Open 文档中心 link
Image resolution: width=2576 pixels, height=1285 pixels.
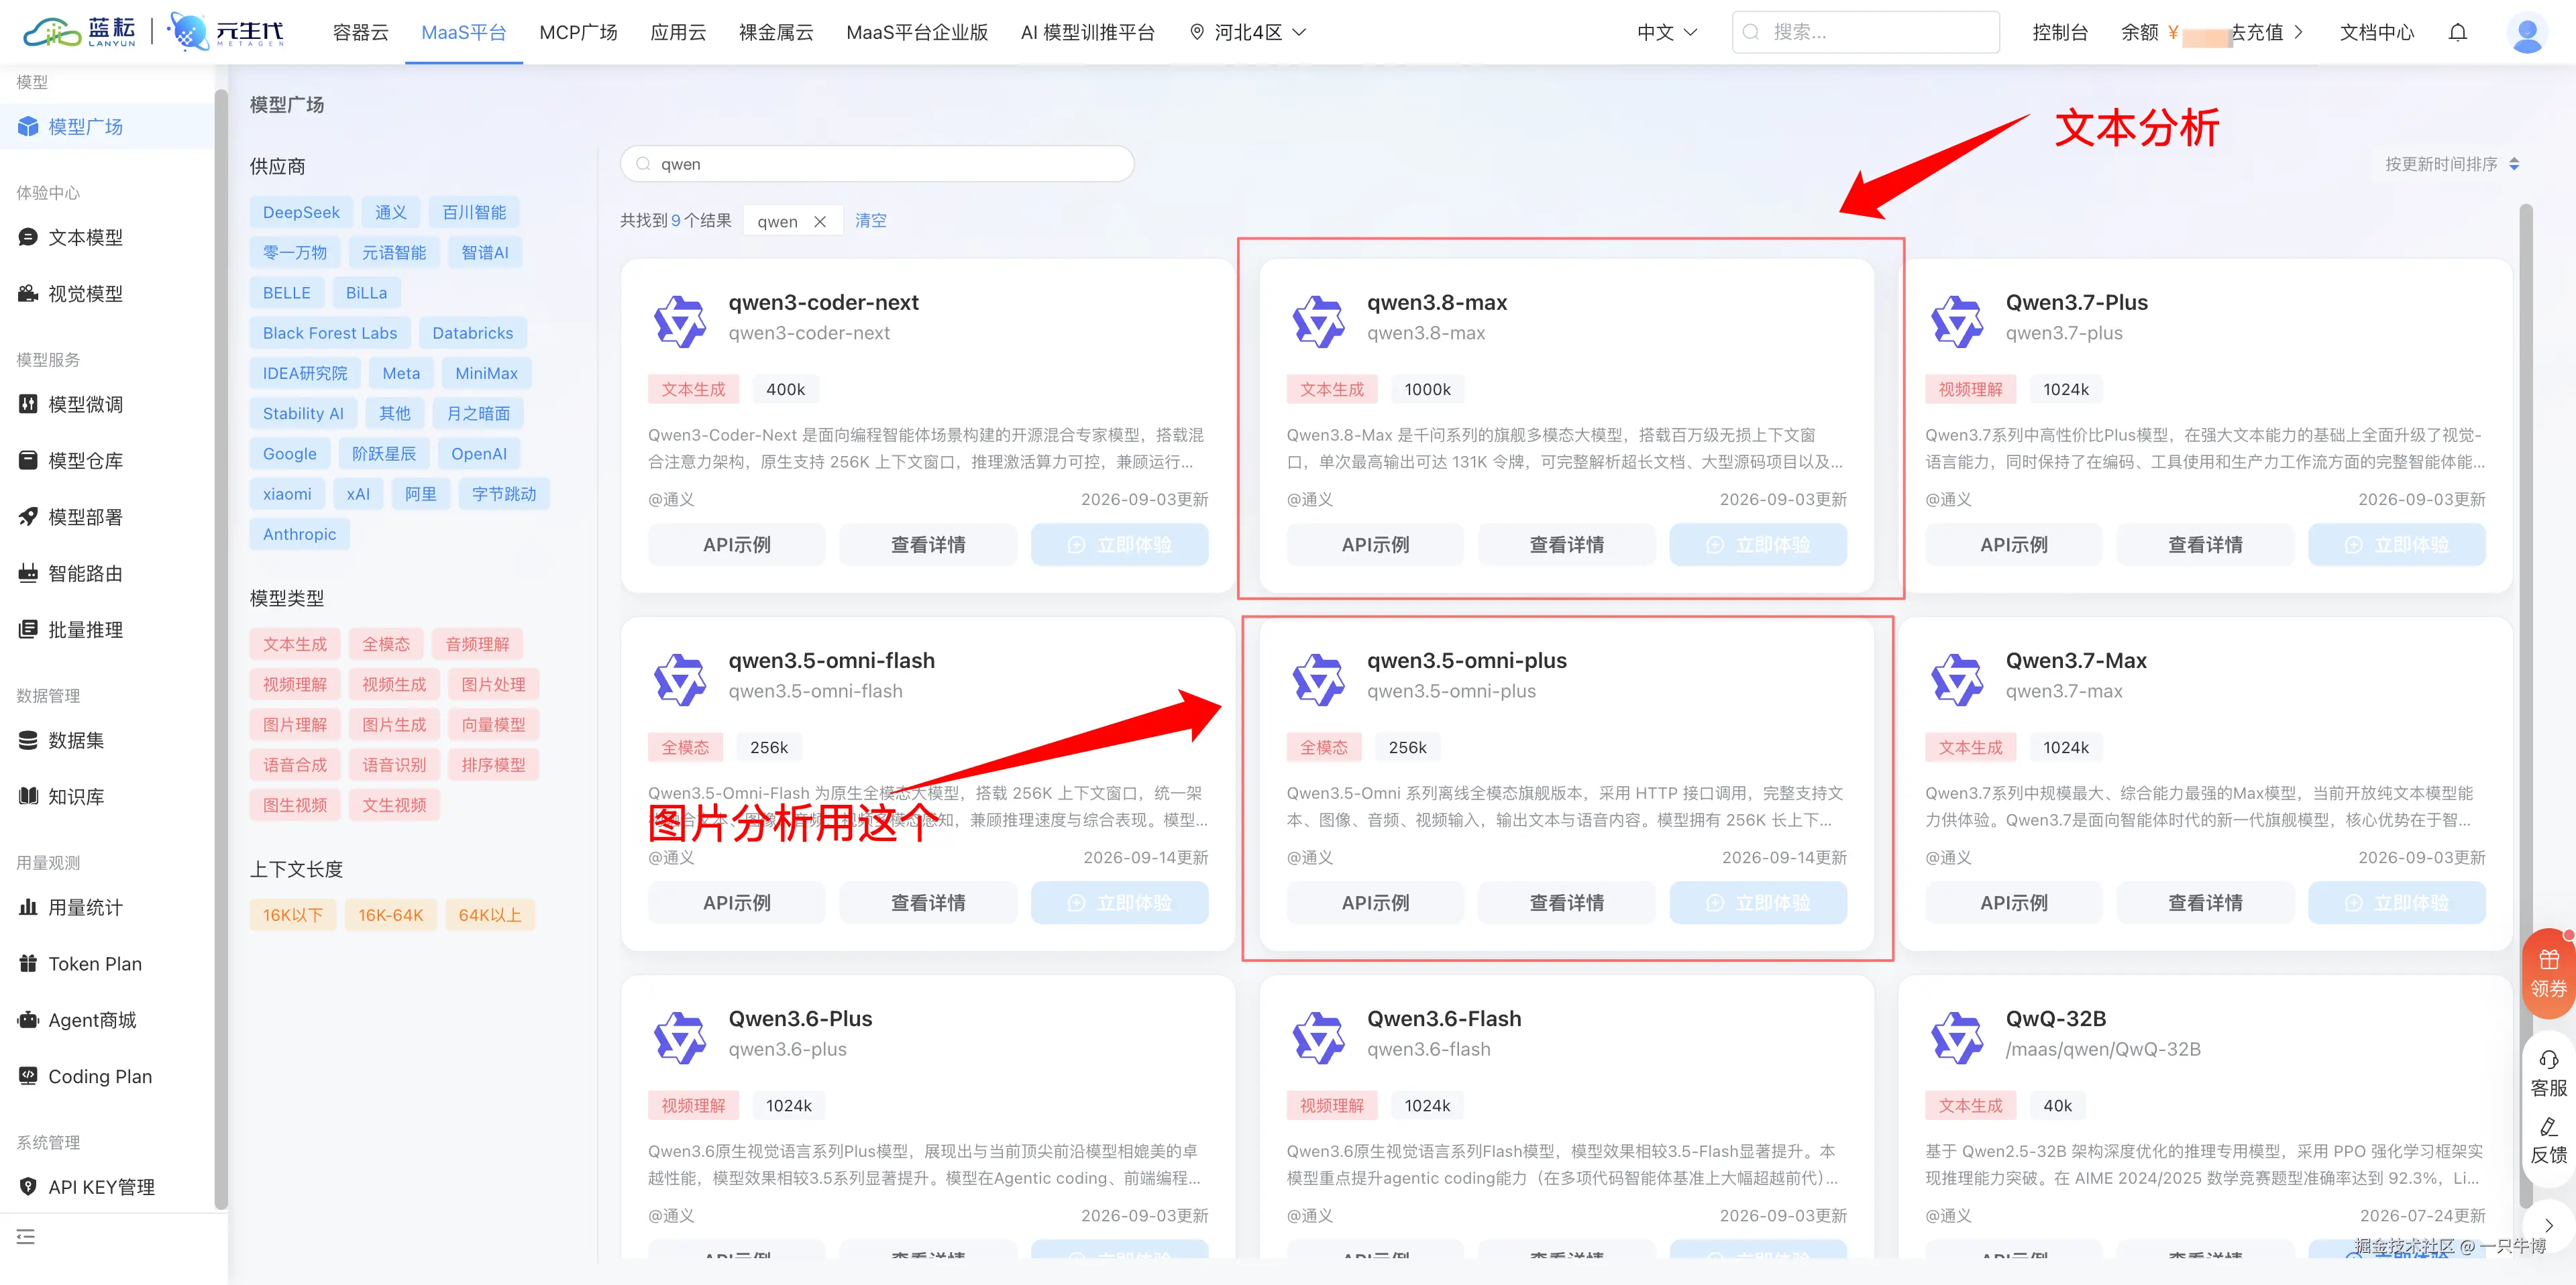[2377, 32]
